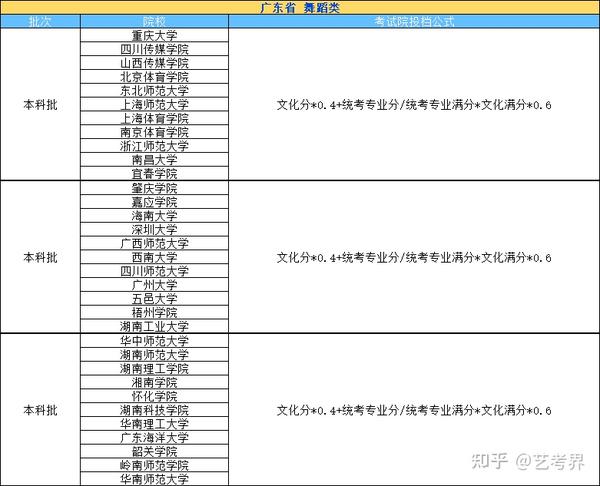
Task: Click the 华南理工大学 entry
Action: (x=154, y=424)
